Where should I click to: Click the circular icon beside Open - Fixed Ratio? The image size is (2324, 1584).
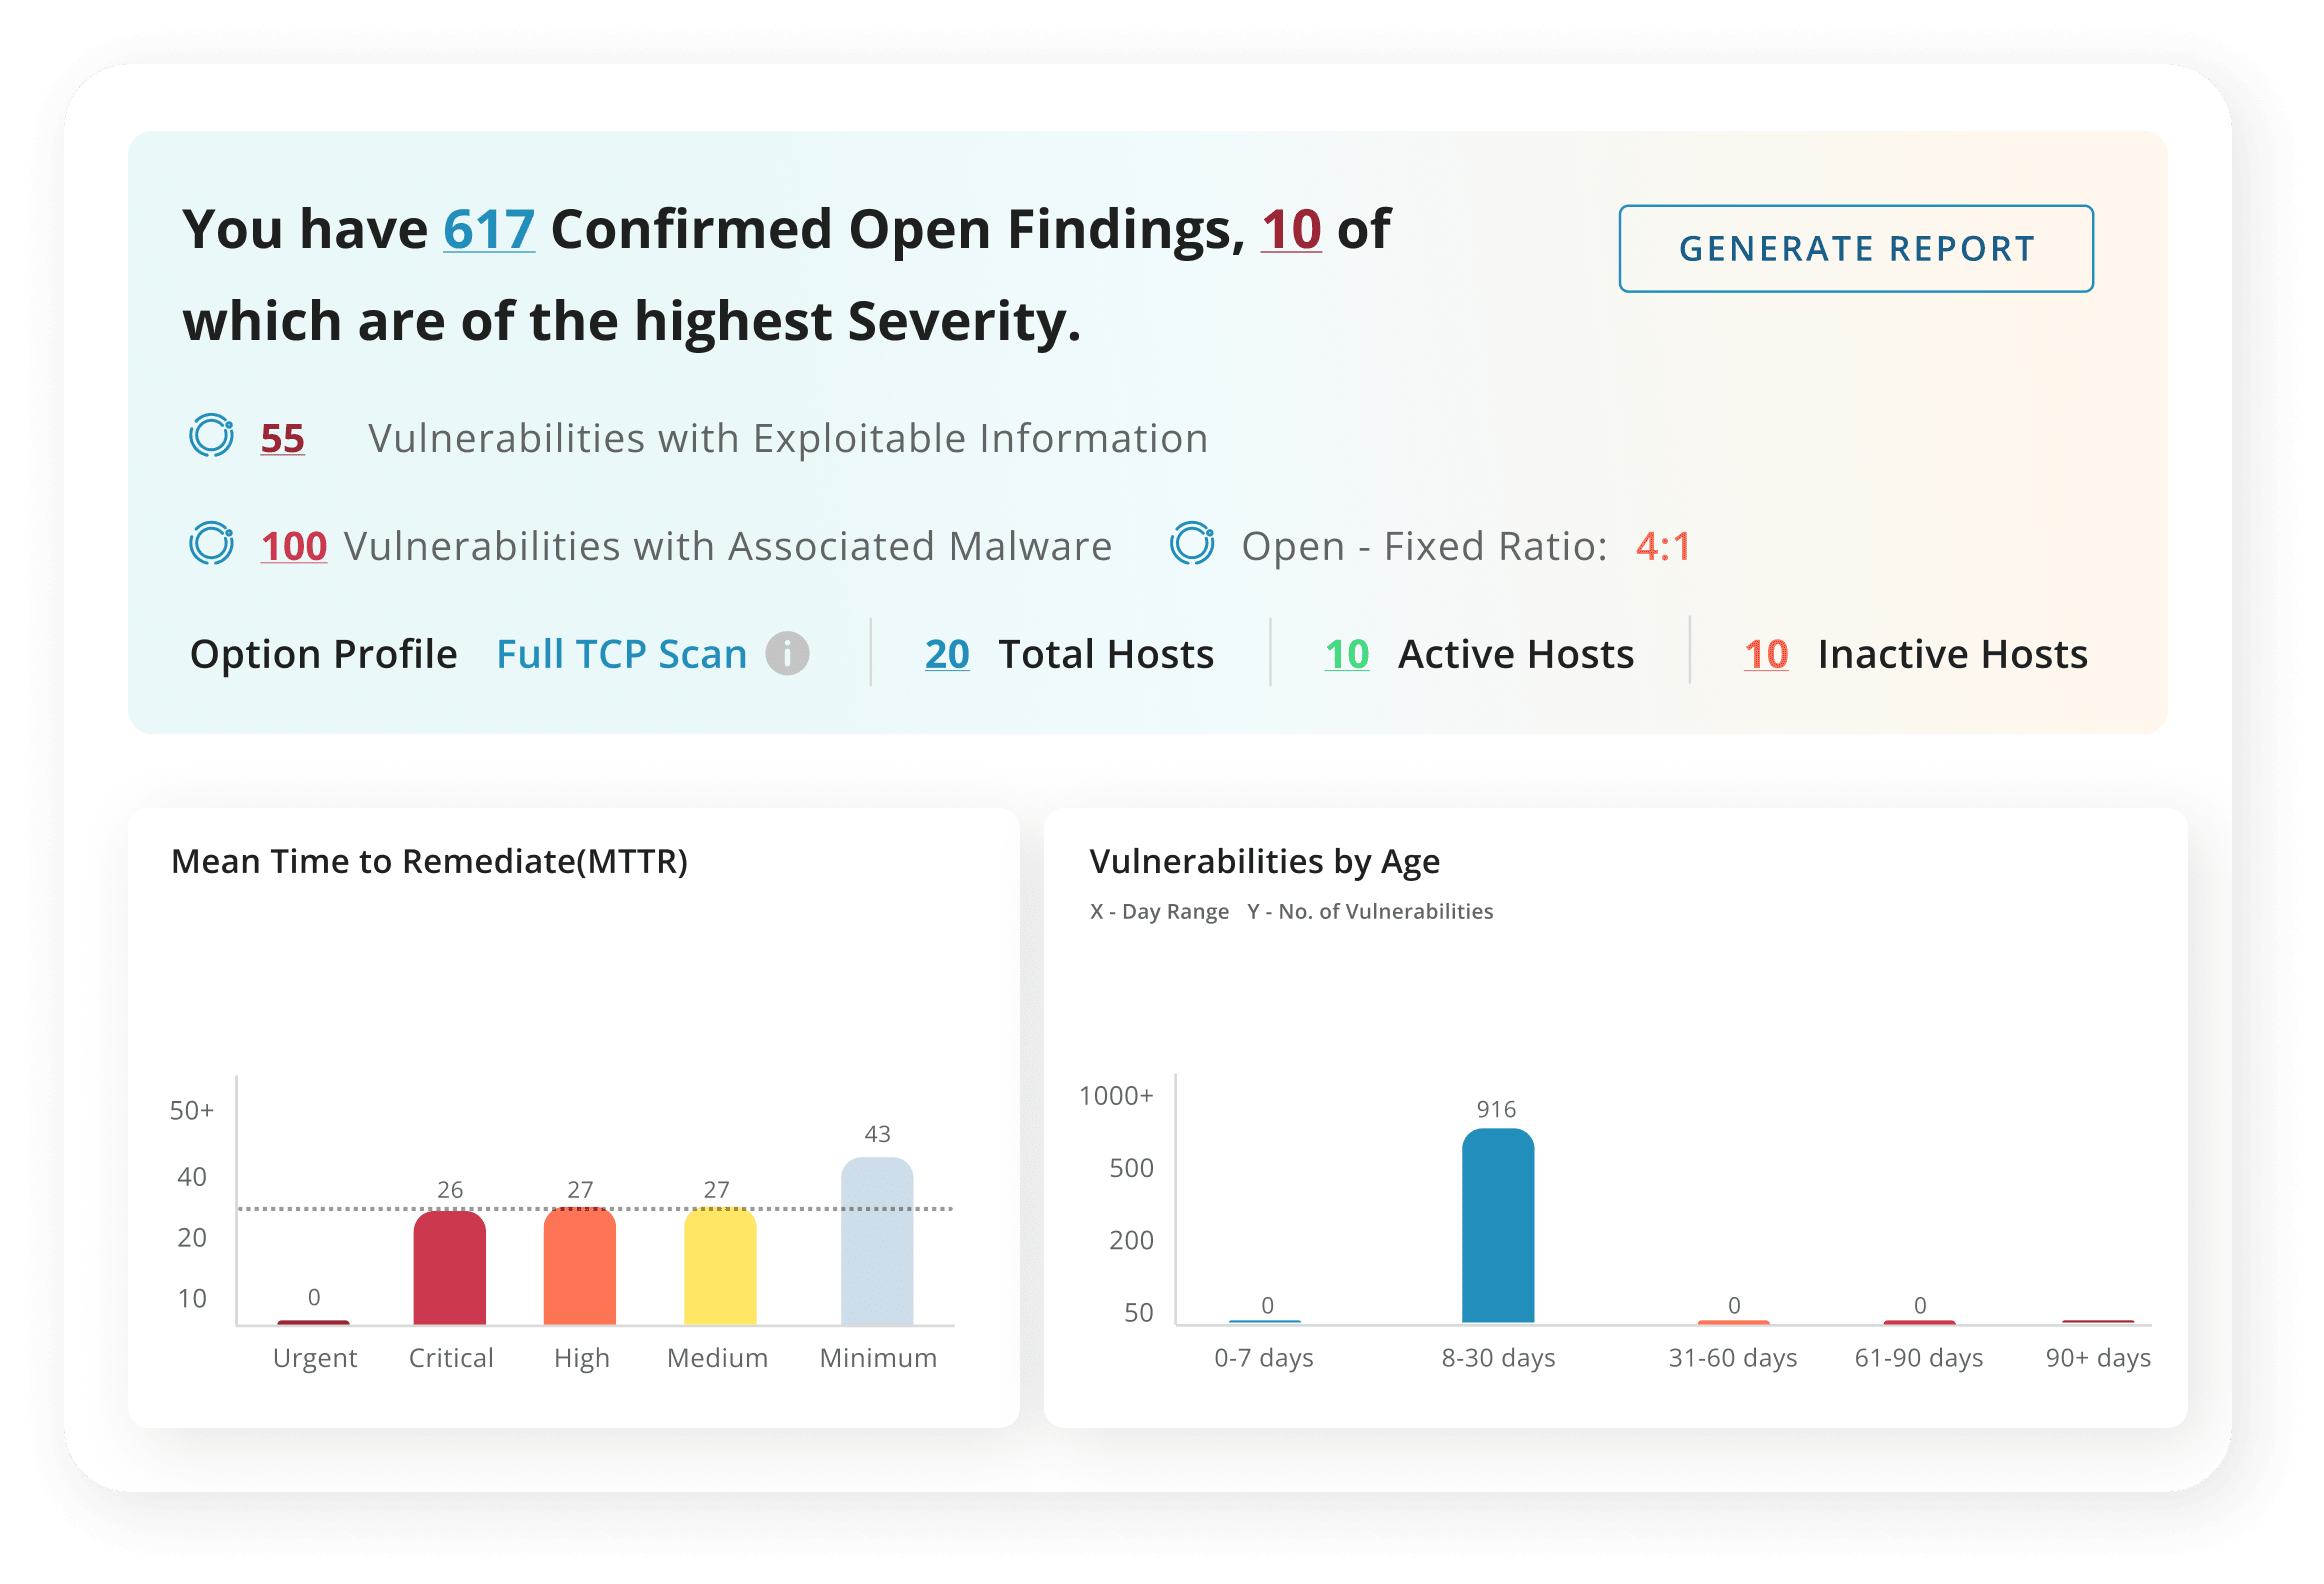coord(1192,543)
